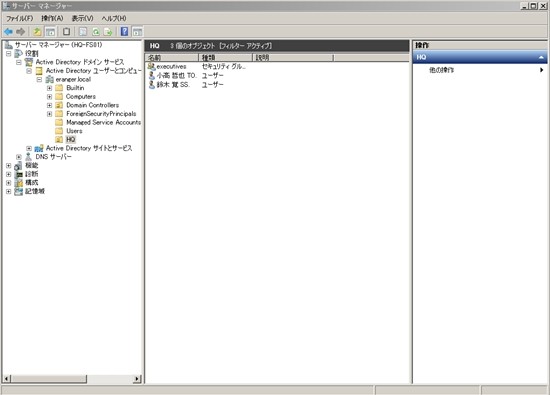
Task: Sort by the 種類 column header
Action: click(226, 58)
